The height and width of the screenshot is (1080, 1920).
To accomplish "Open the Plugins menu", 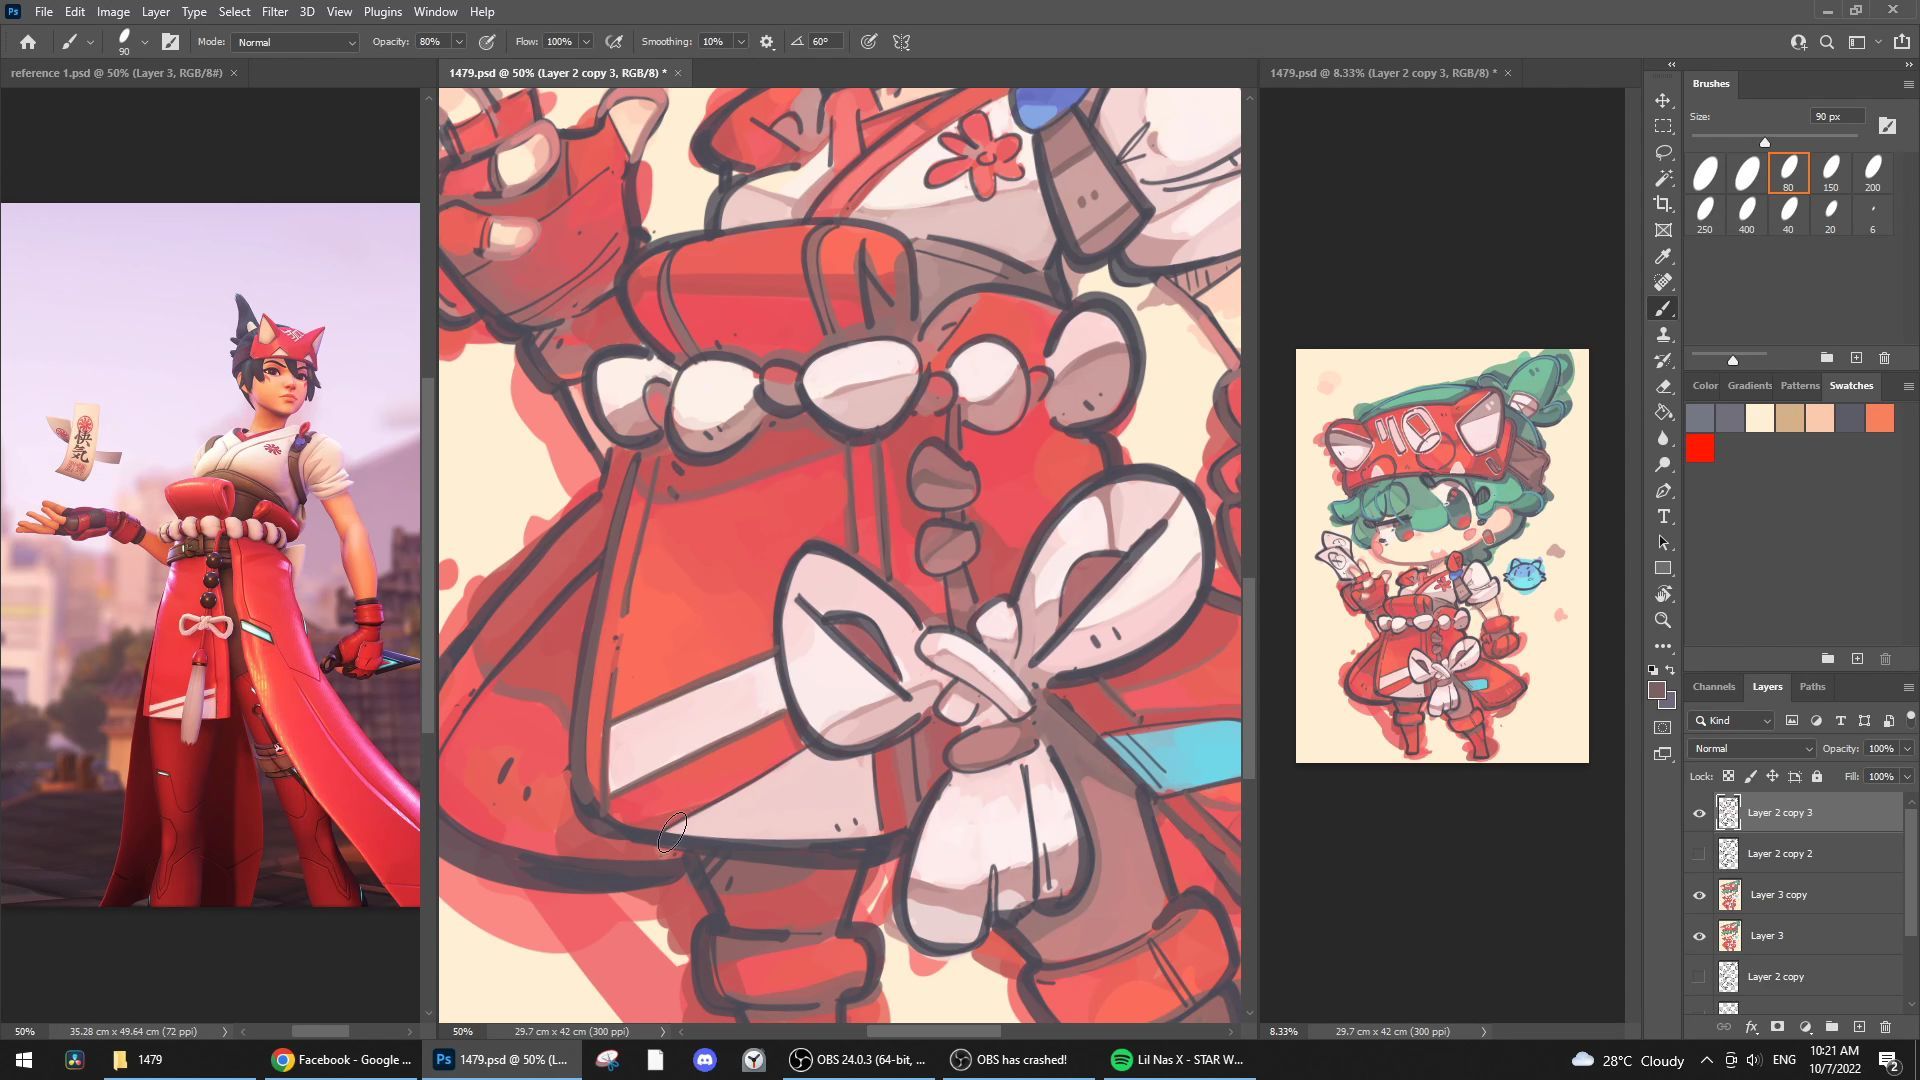I will pyautogui.click(x=382, y=12).
